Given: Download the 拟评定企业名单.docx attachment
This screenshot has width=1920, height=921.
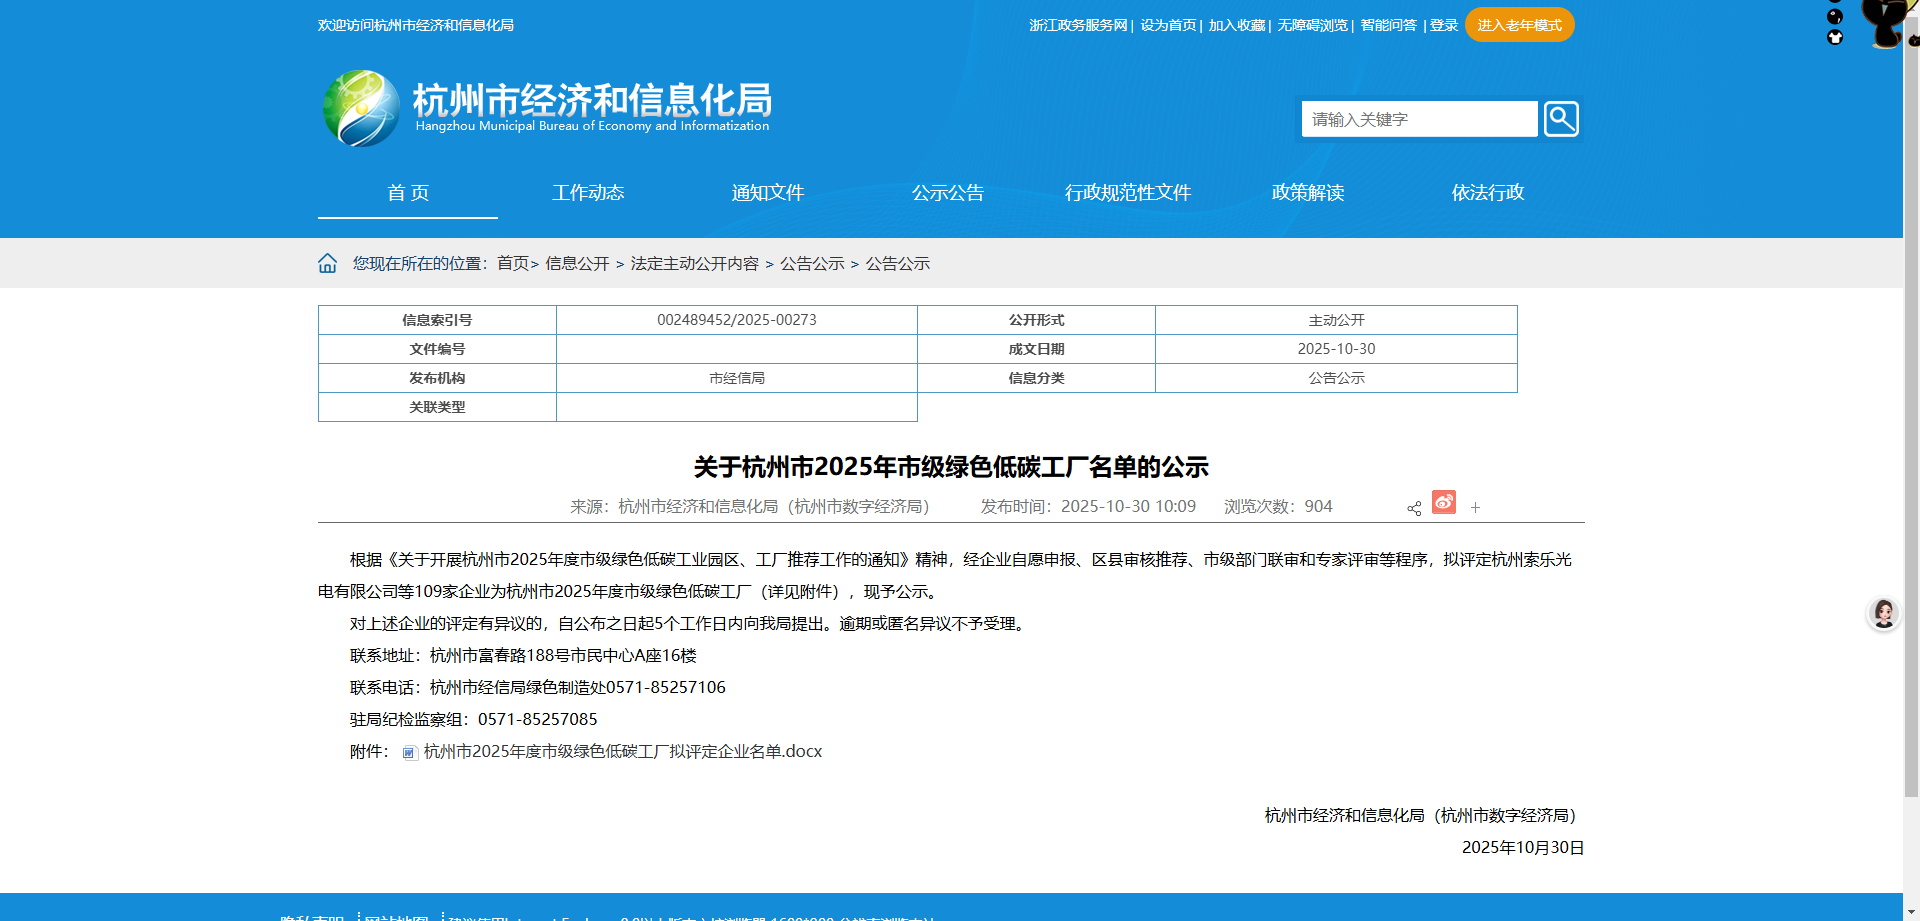Looking at the screenshot, I should [622, 752].
